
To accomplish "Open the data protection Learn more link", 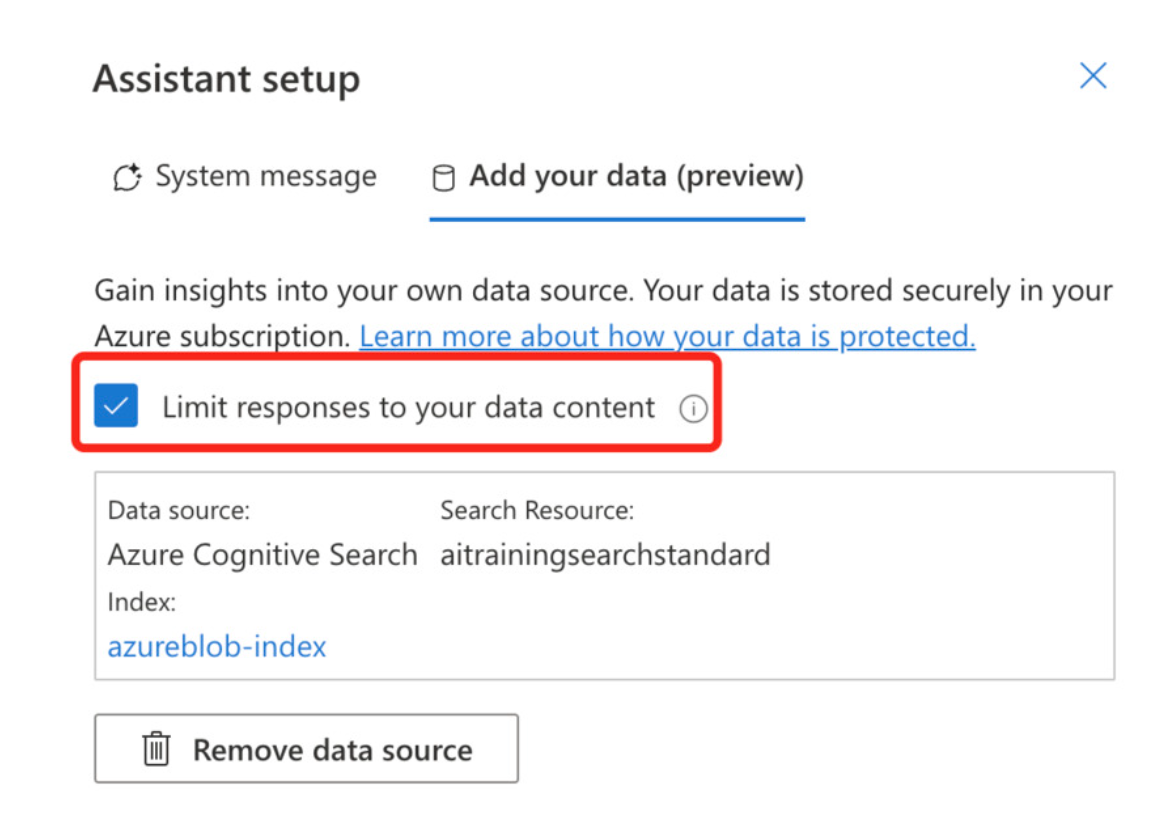I will click(667, 336).
